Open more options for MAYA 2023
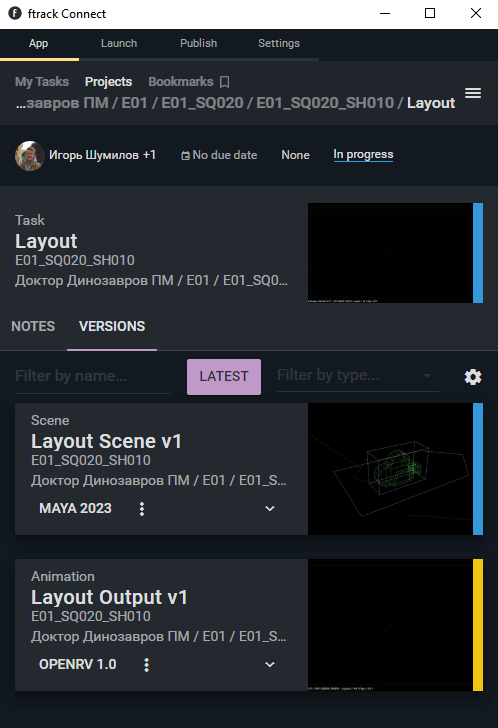 (x=142, y=509)
